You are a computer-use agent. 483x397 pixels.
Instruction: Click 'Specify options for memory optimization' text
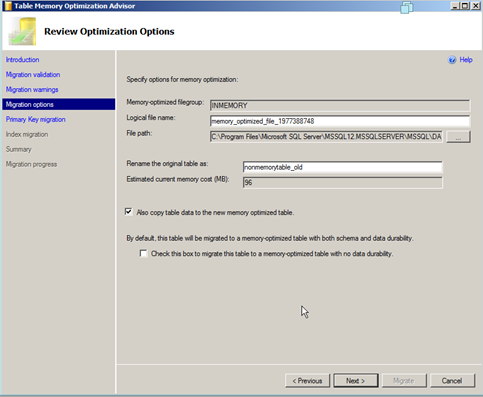[x=182, y=80]
